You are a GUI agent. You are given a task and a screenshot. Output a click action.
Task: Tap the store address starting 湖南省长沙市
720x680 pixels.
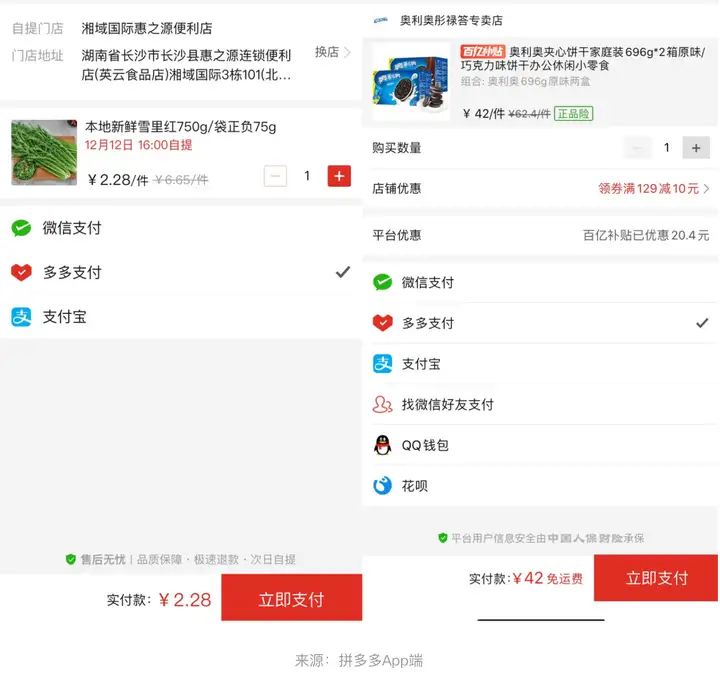tap(186, 65)
